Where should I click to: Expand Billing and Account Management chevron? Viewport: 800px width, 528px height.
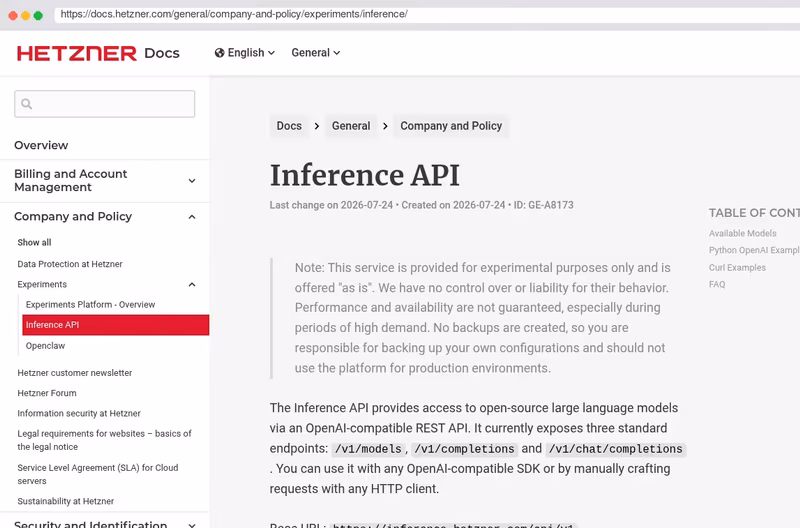[x=192, y=181]
